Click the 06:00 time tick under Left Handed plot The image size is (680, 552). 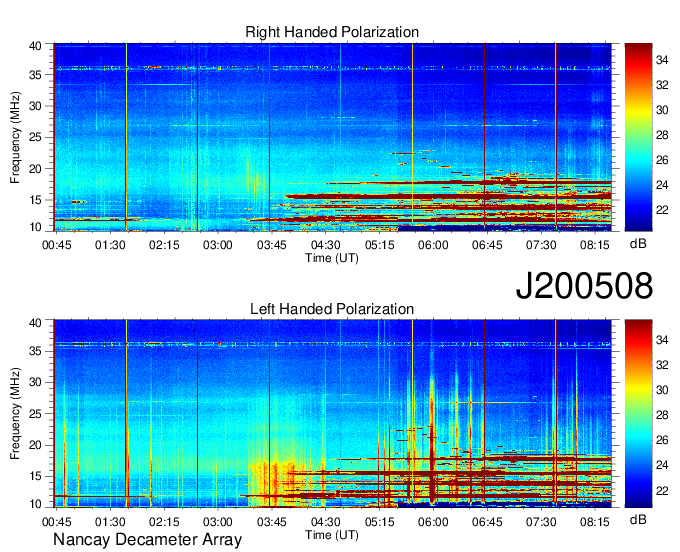point(433,522)
